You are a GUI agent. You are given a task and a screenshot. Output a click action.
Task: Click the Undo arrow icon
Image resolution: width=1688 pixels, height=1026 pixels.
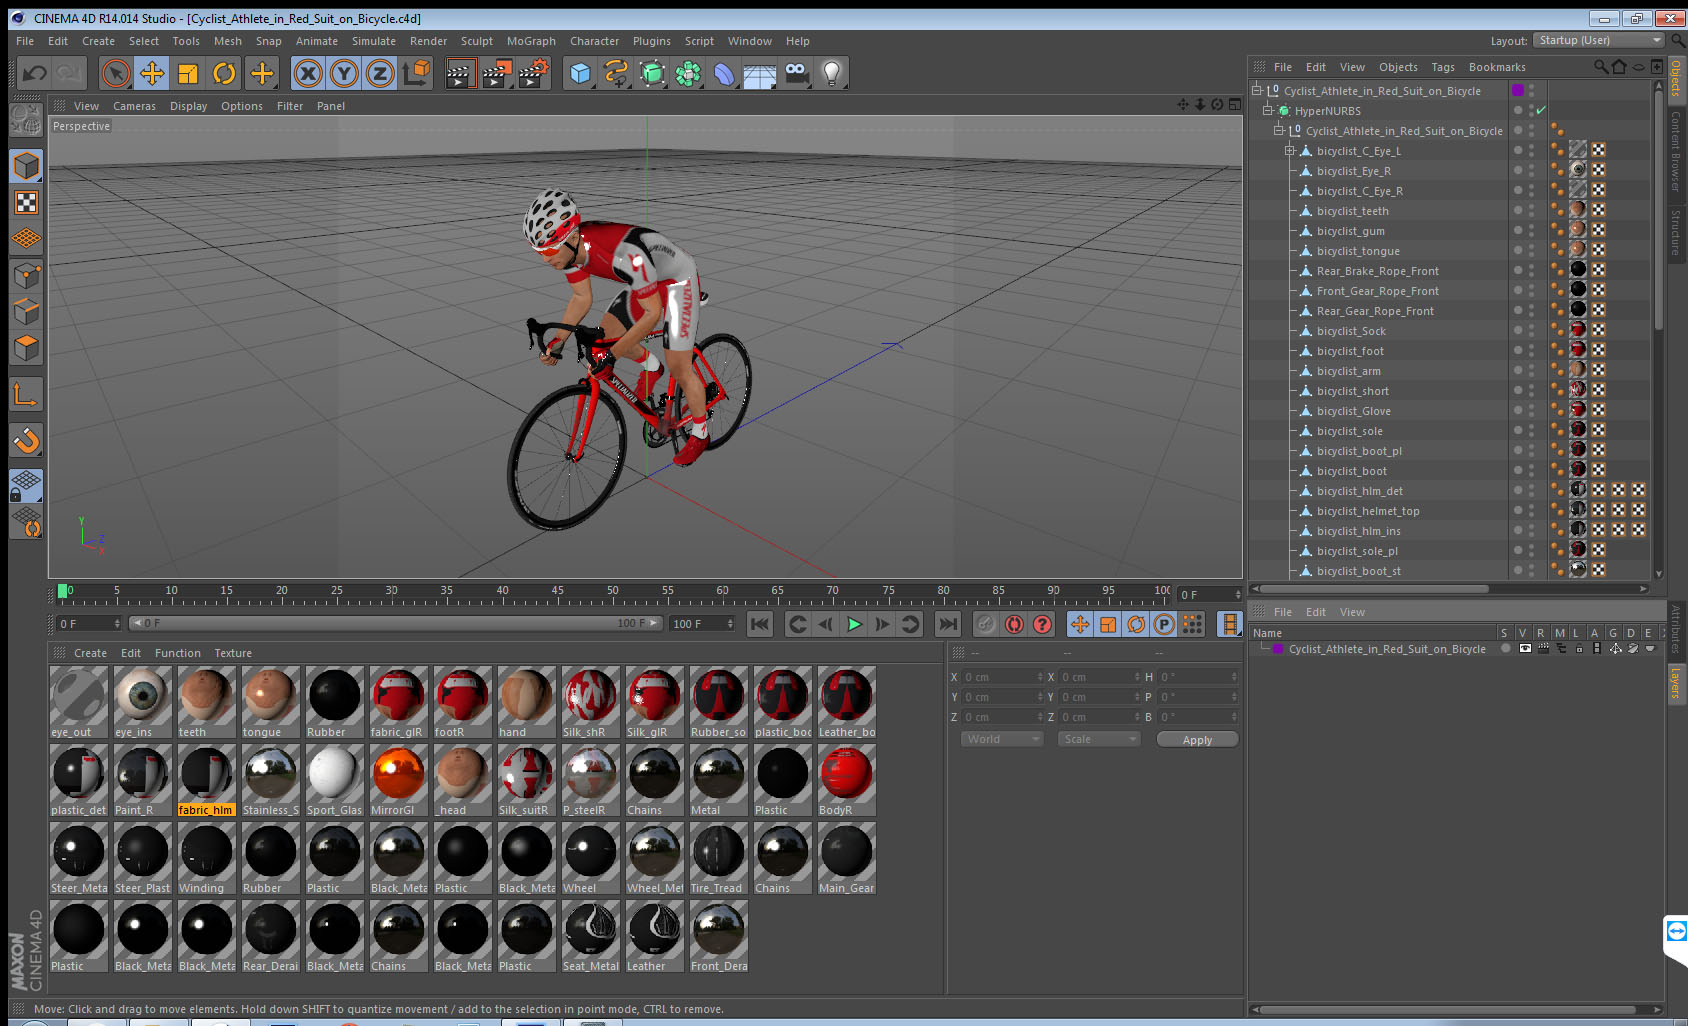coord(35,73)
